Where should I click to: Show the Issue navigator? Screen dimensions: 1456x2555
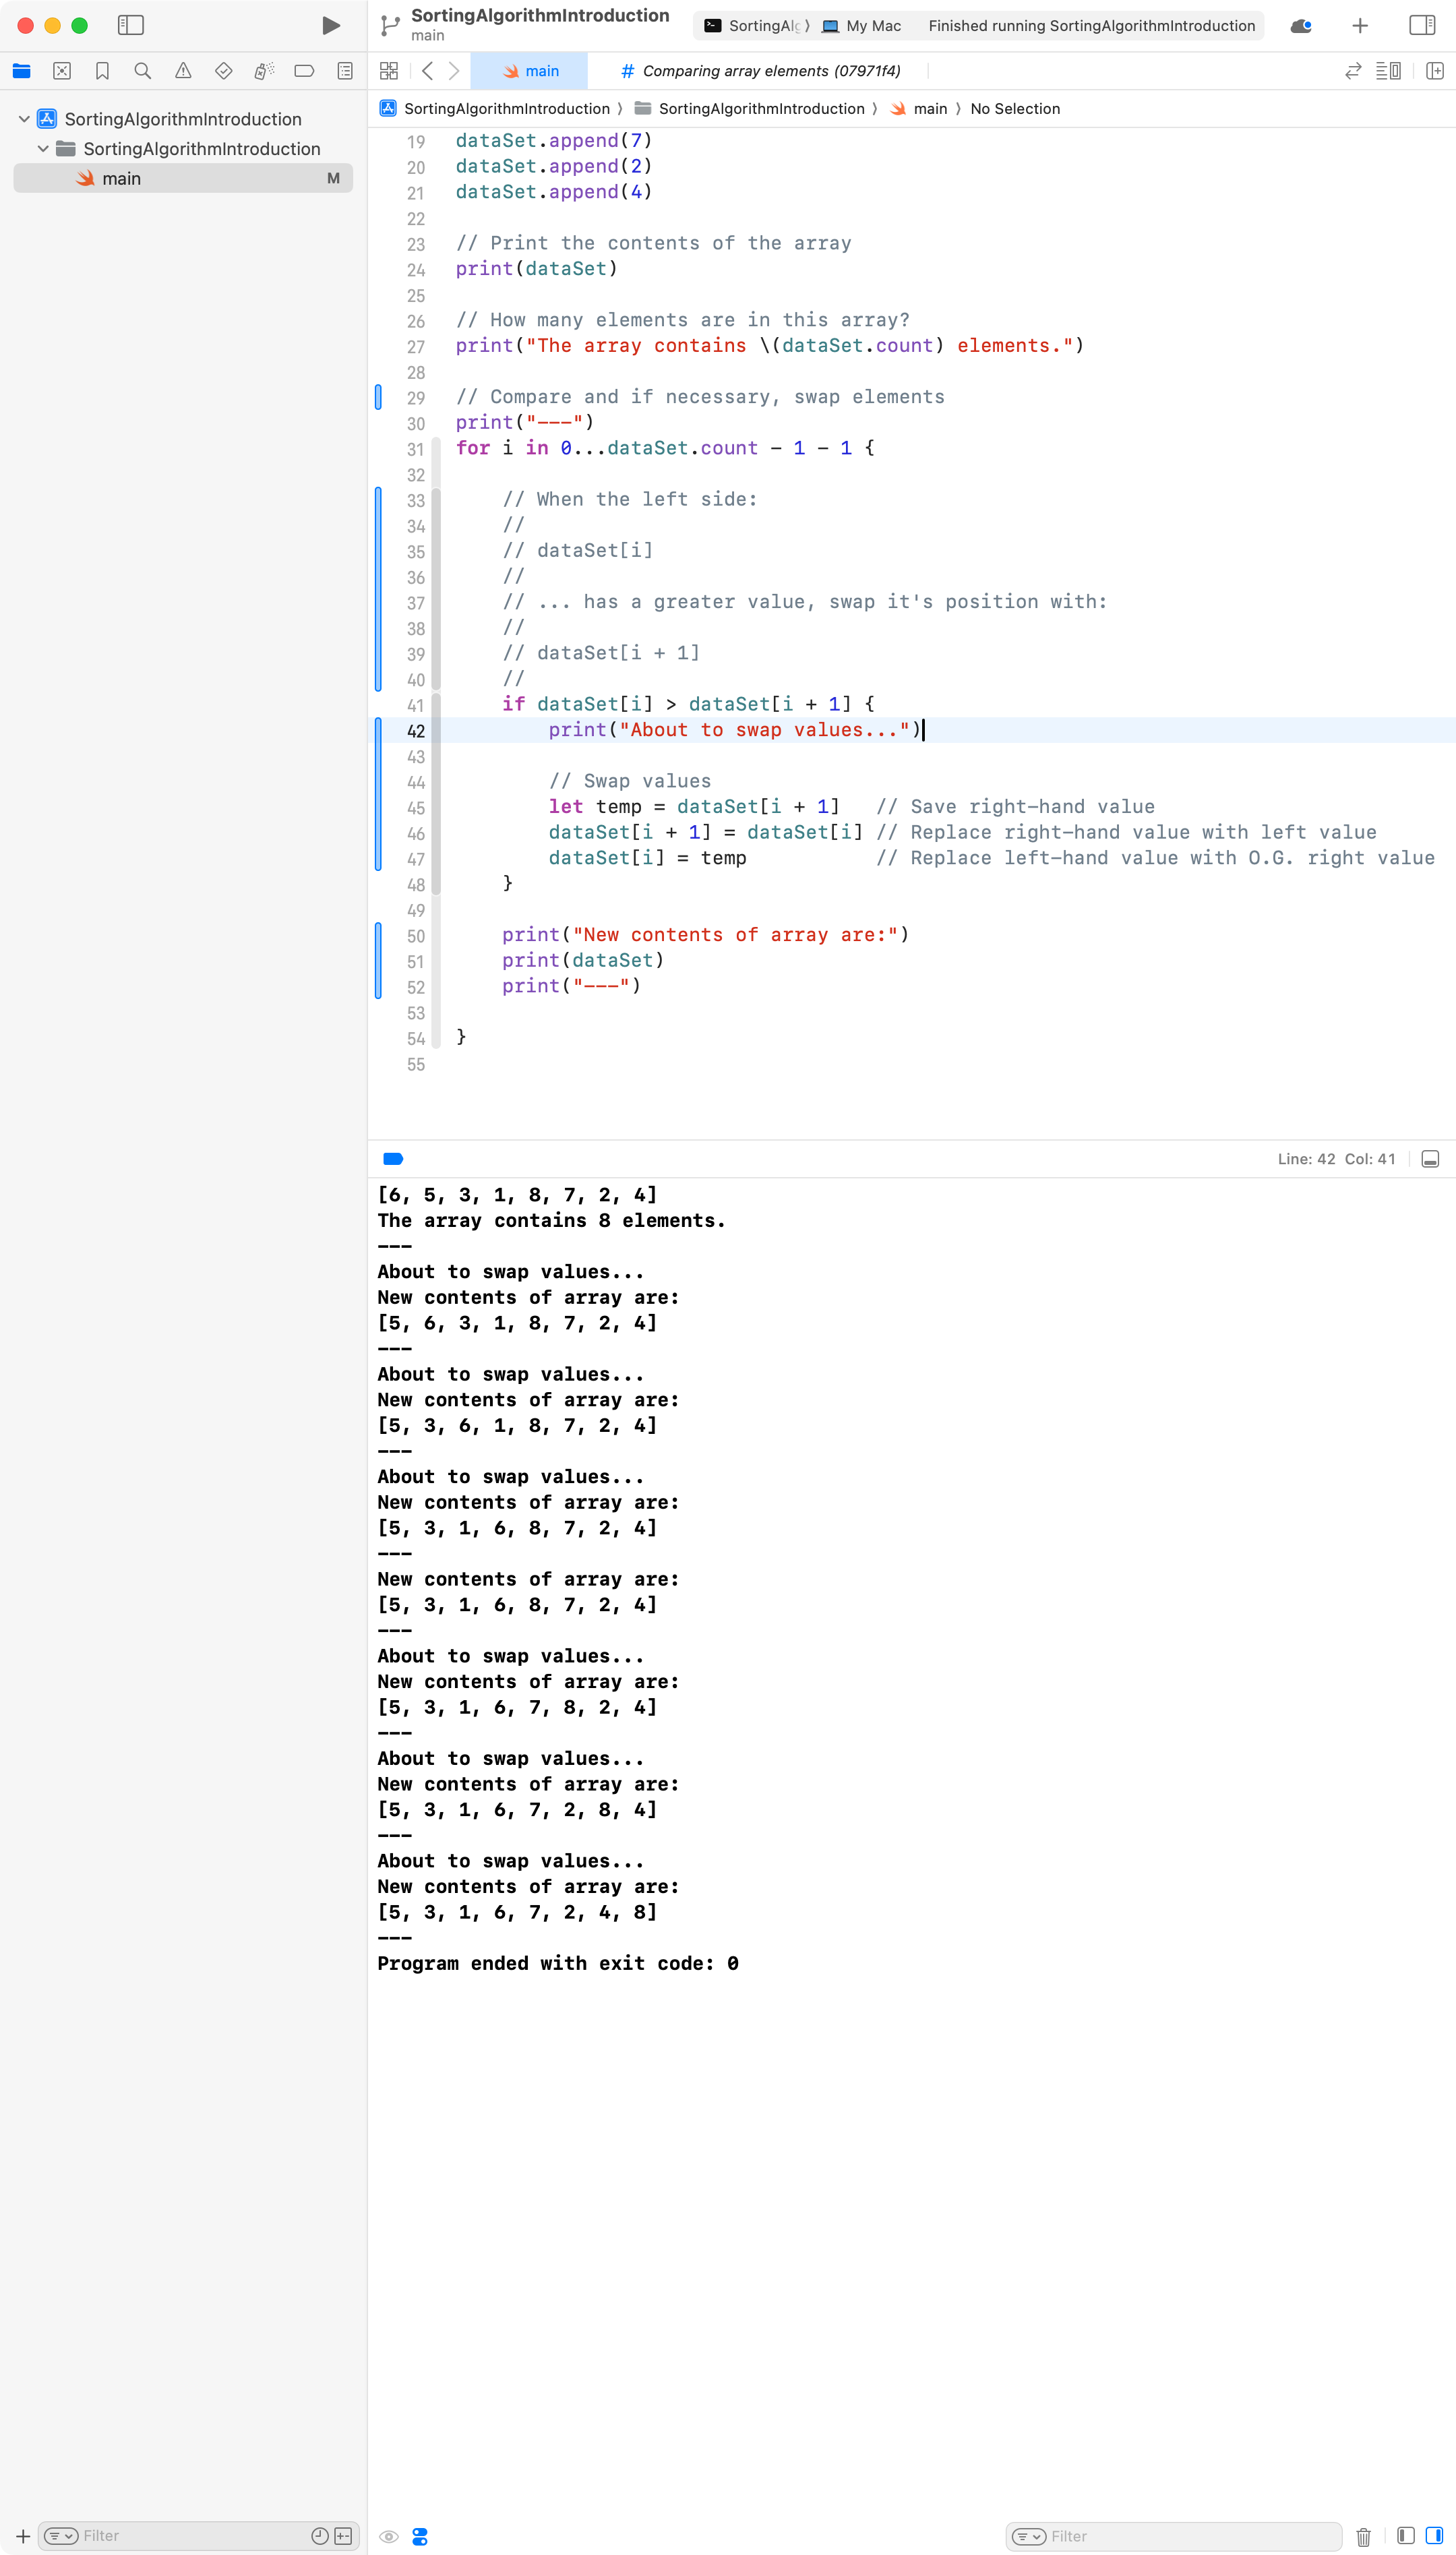[x=183, y=71]
